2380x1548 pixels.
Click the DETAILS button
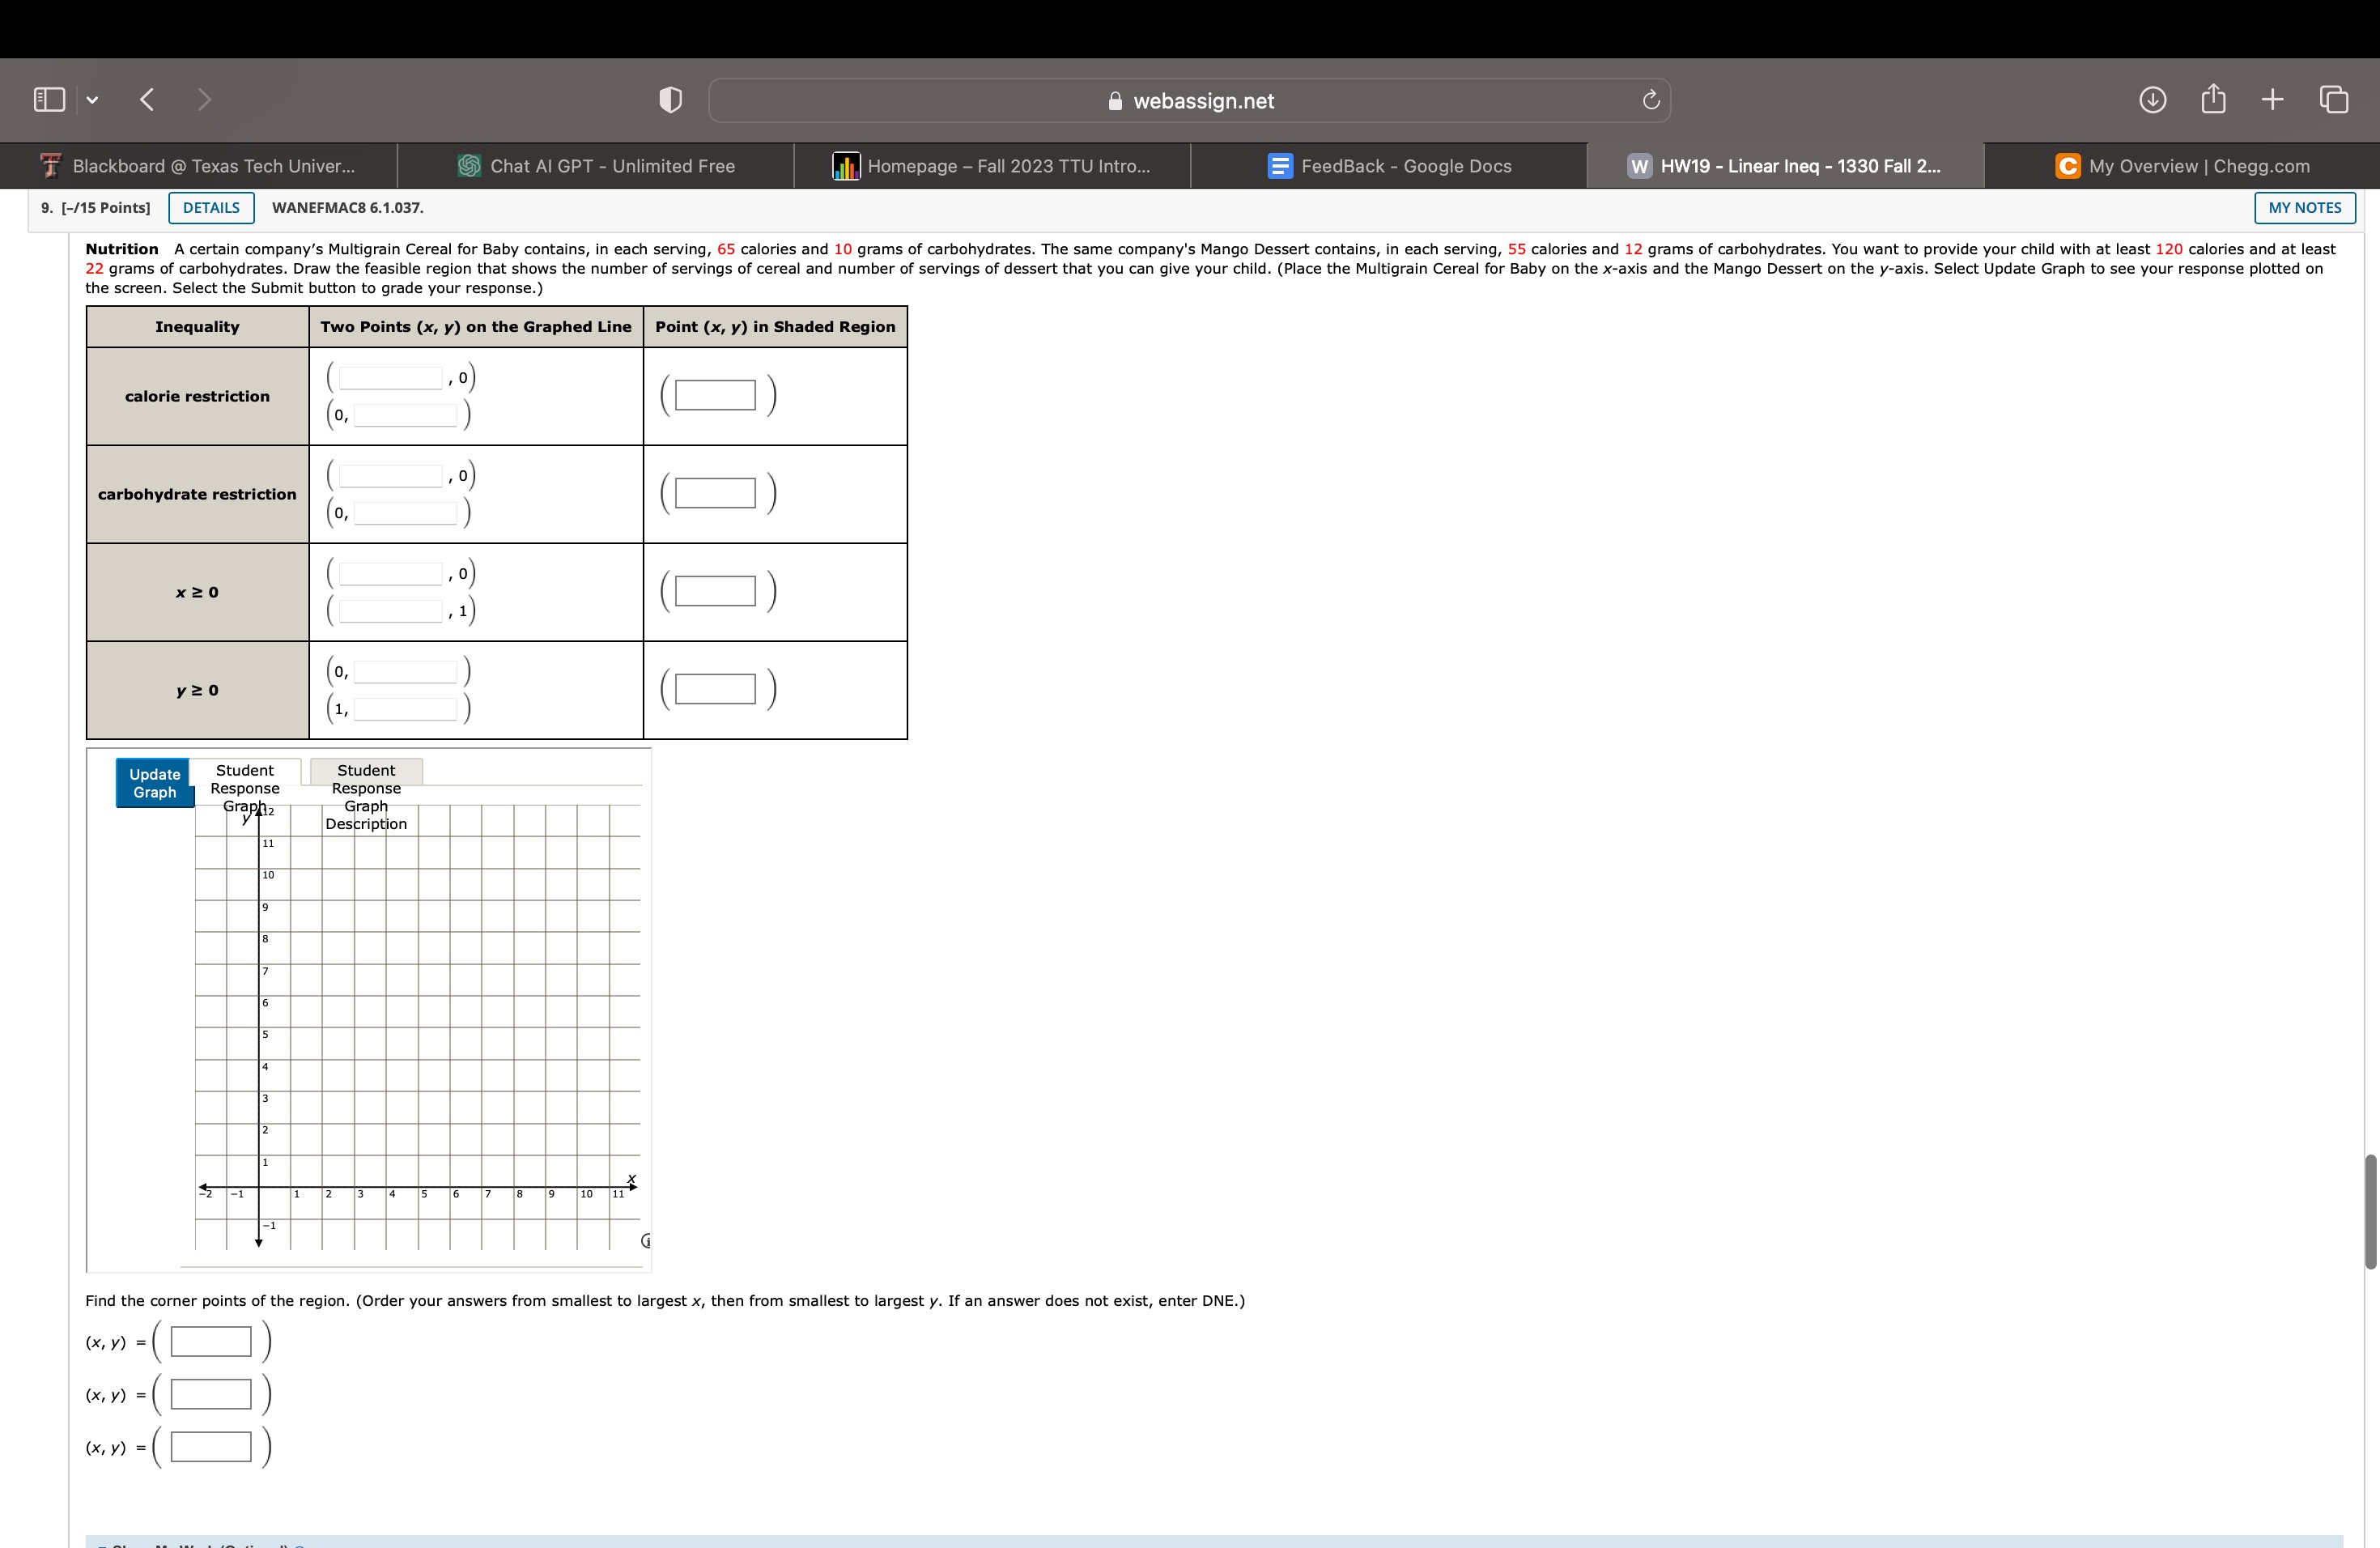[x=211, y=208]
